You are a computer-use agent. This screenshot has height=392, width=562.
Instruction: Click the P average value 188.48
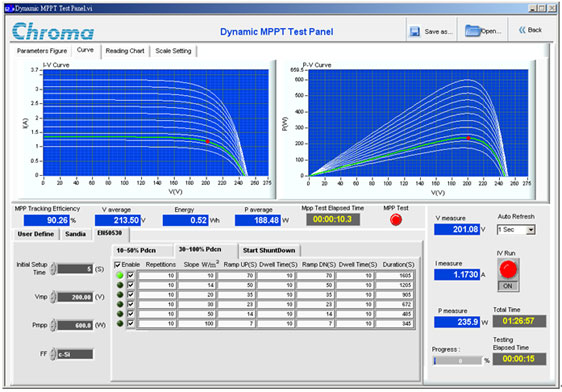click(258, 220)
